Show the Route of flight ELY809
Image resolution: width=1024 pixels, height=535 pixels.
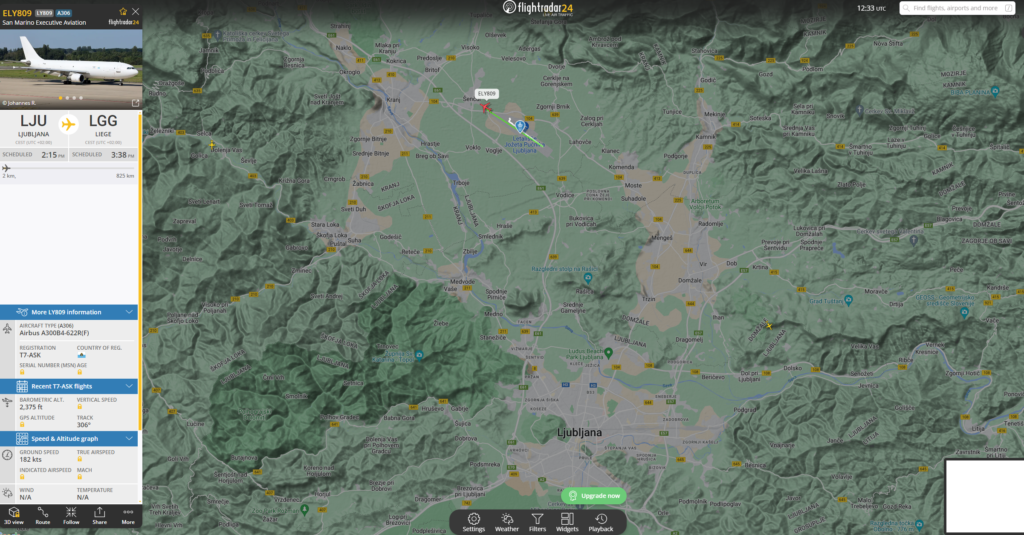pos(43,515)
